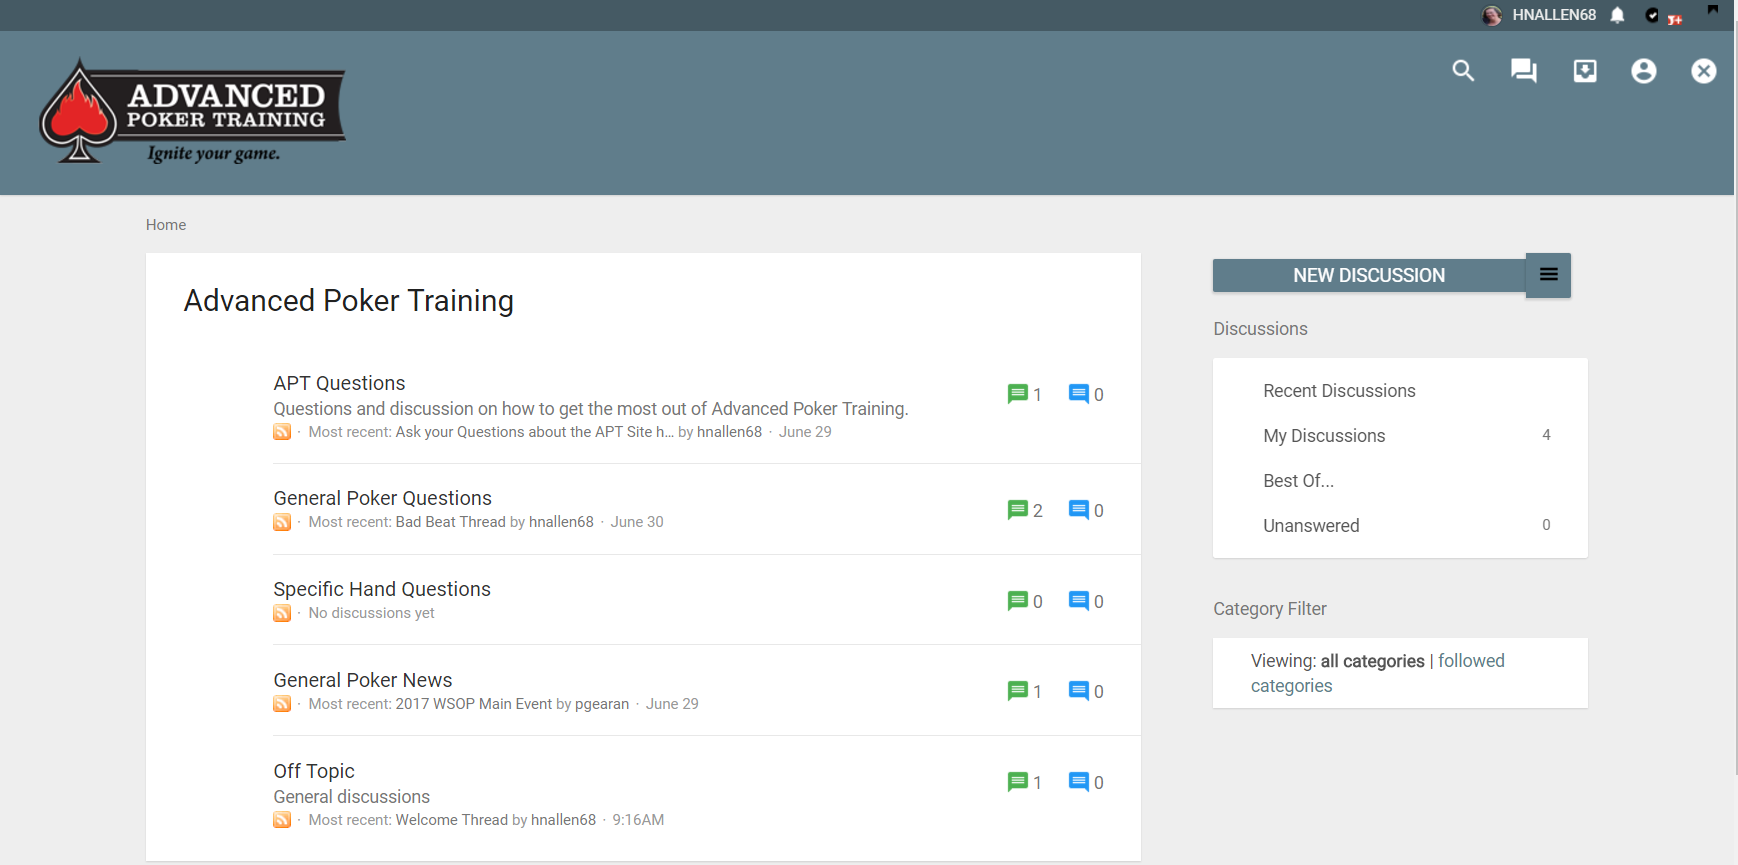
Task: Click 'all categories' filter text
Action: 1372,661
